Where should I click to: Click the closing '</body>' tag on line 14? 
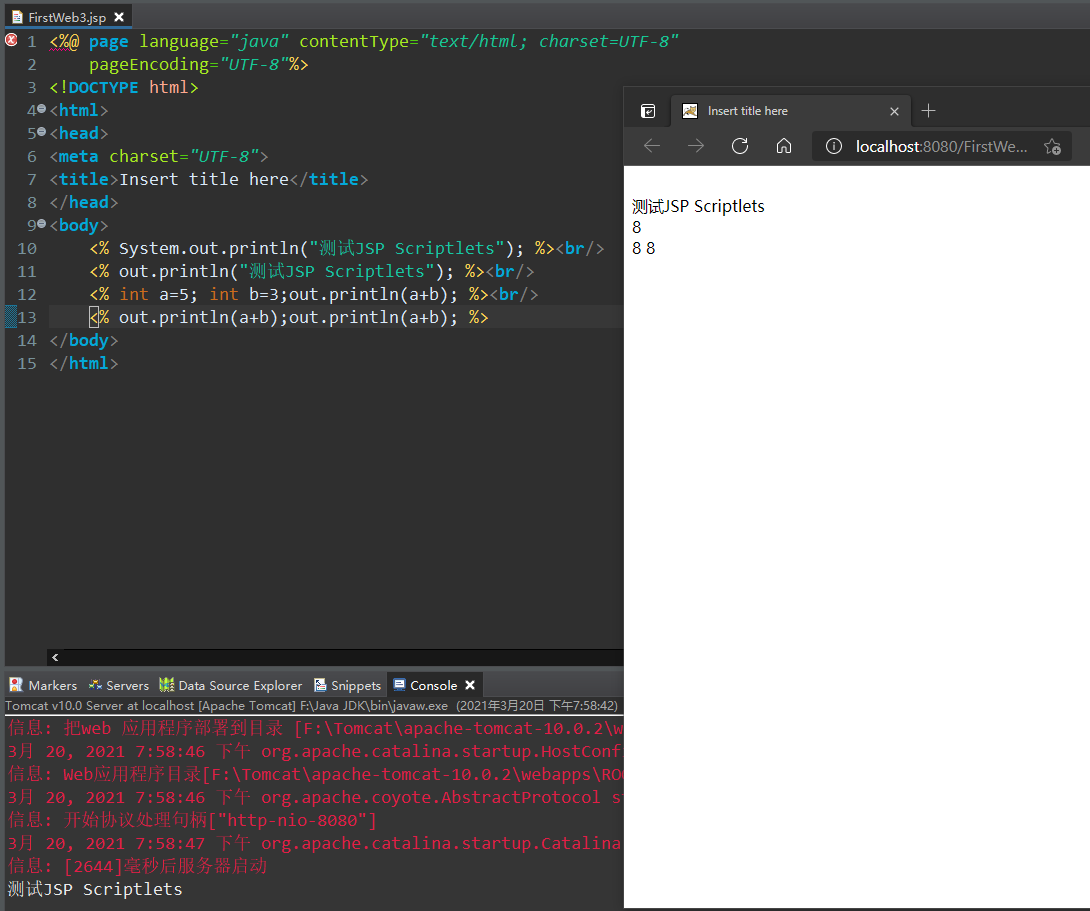point(83,340)
